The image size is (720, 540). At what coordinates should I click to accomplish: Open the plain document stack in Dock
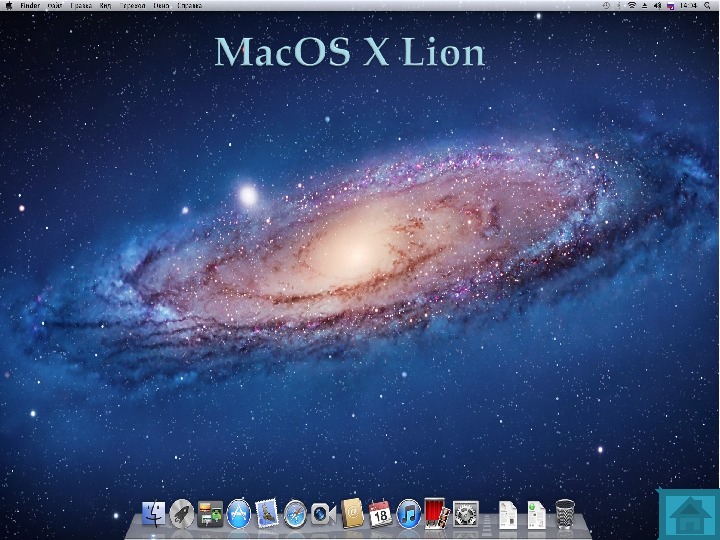(507, 515)
